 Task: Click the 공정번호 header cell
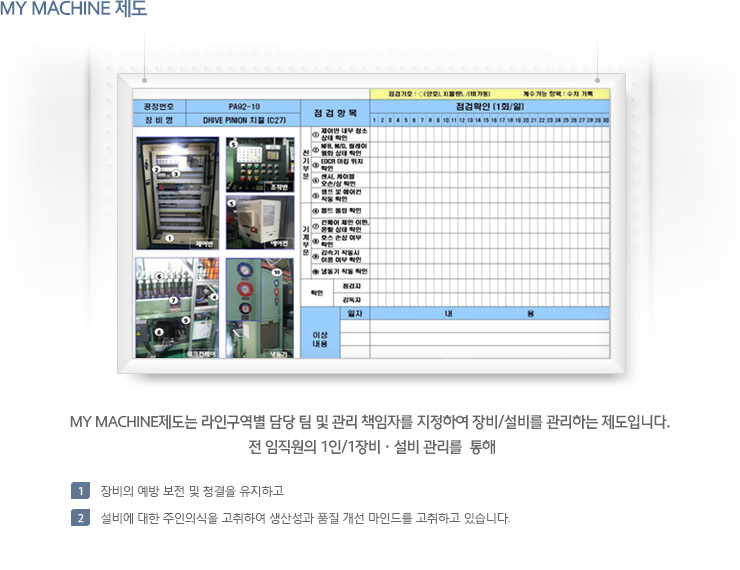coord(159,107)
